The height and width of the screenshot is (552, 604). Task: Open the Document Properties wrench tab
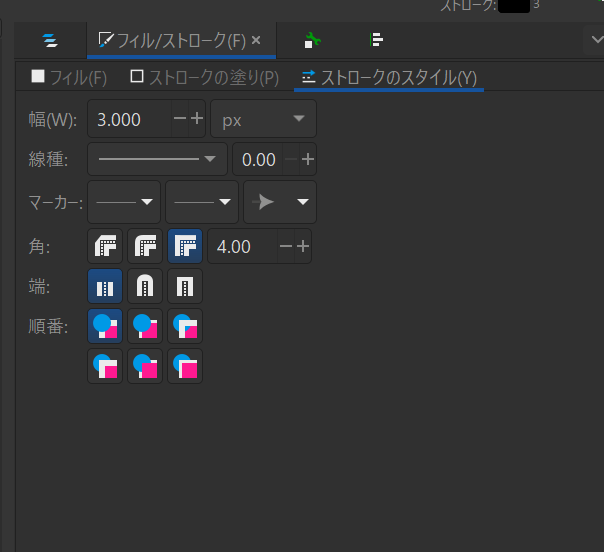point(312,40)
